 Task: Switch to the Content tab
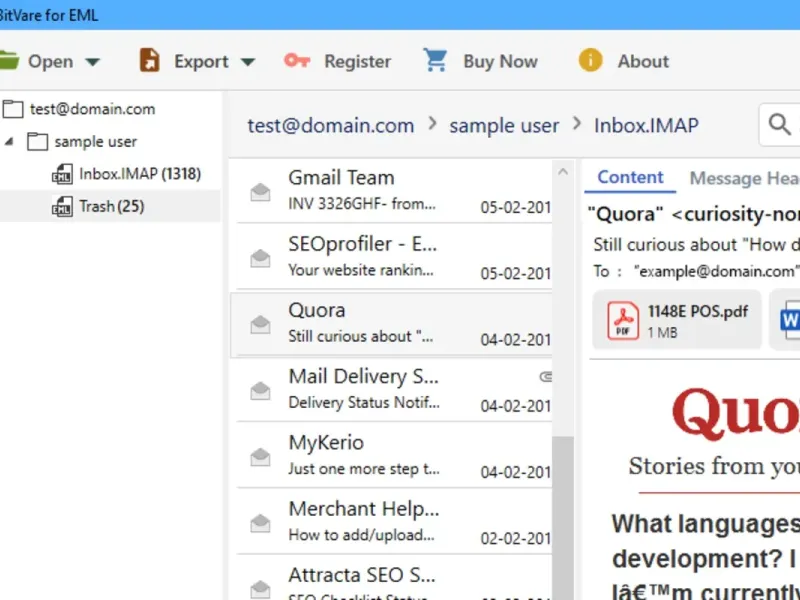(x=630, y=178)
